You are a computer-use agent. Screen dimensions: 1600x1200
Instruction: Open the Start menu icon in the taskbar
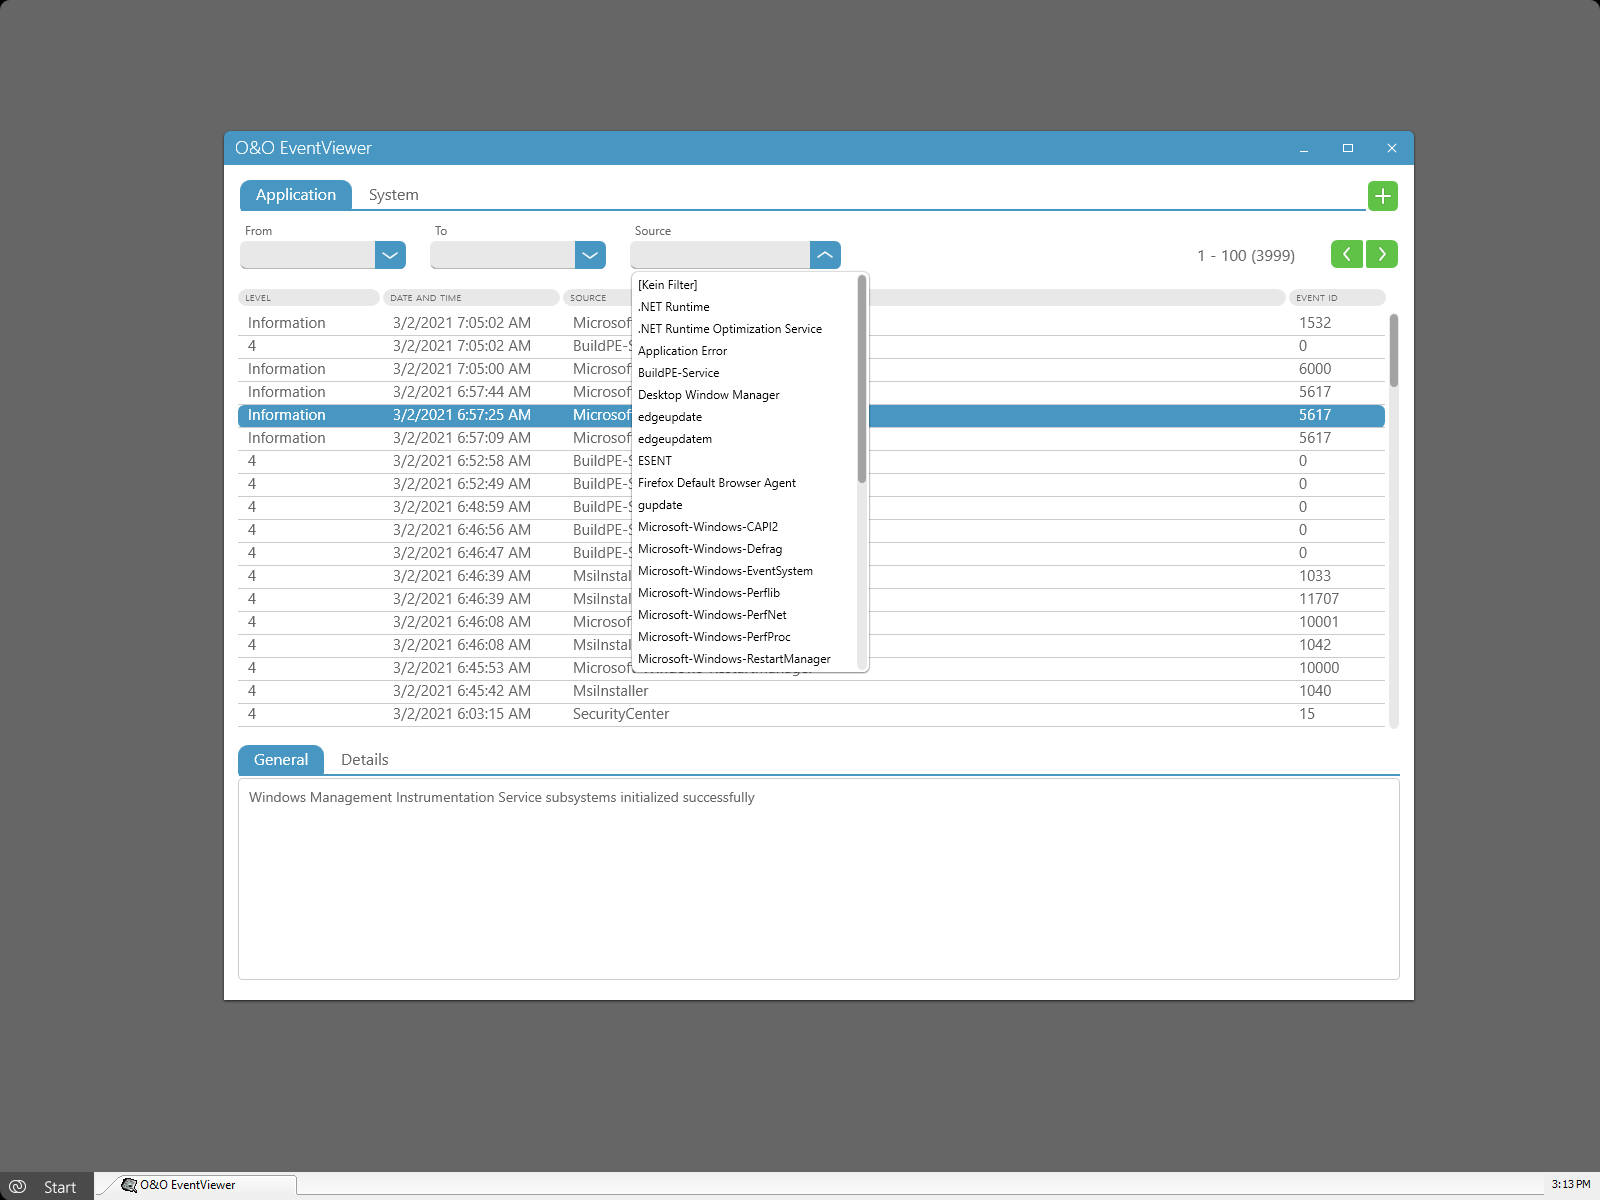click(17, 1186)
